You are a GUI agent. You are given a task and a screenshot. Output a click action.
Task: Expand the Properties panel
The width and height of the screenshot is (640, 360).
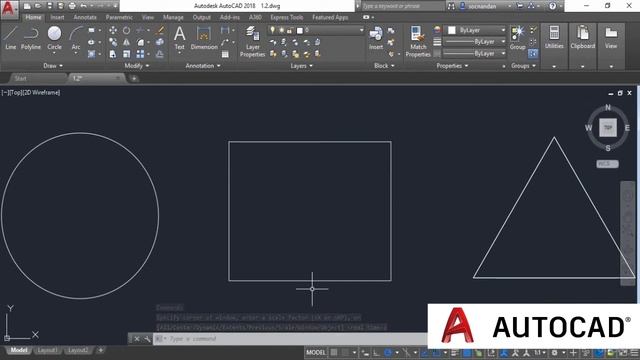tap(452, 66)
